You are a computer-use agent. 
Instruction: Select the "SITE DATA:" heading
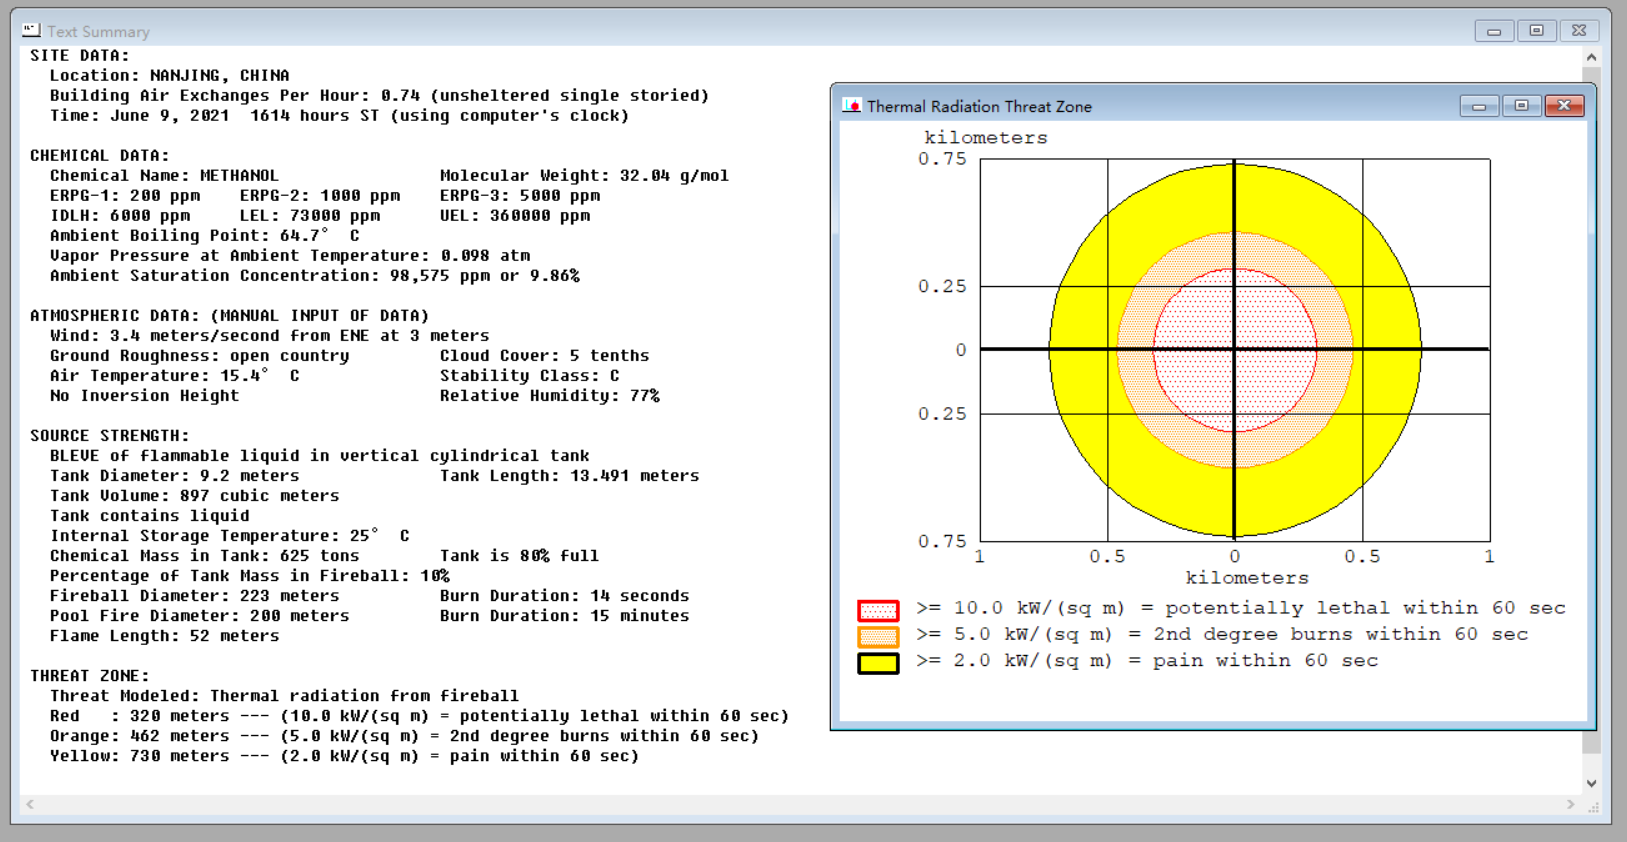(x=80, y=56)
